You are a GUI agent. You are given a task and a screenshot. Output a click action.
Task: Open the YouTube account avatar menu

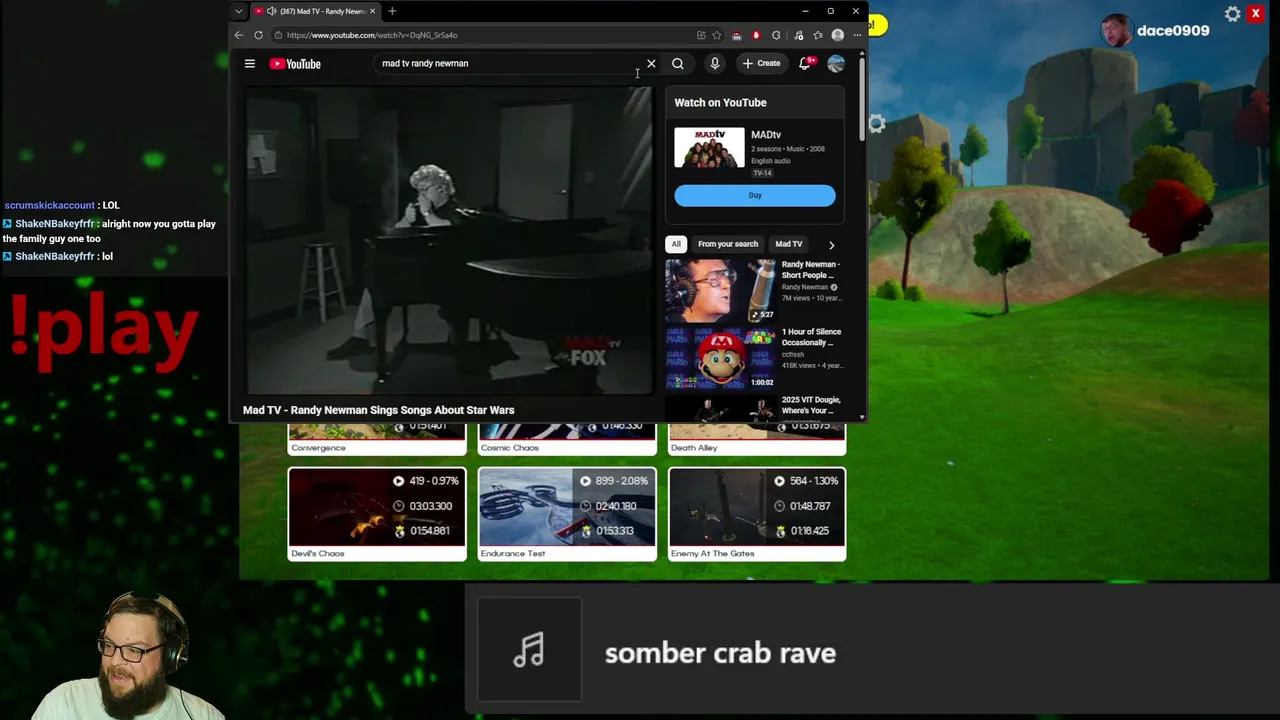click(836, 63)
